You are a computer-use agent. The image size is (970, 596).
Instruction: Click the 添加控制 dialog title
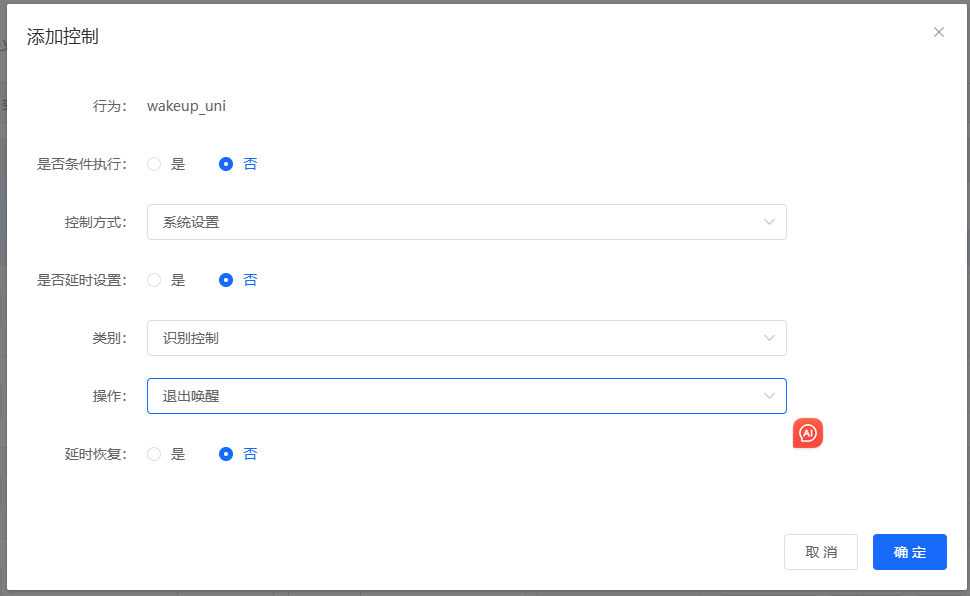point(62,38)
